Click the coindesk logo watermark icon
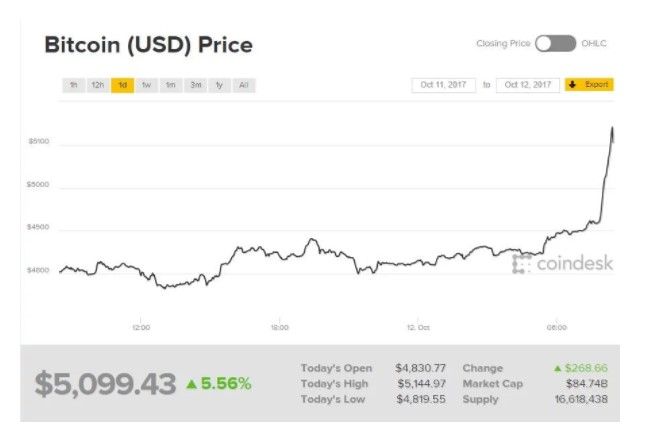The width and height of the screenshot is (646, 439). 522,264
